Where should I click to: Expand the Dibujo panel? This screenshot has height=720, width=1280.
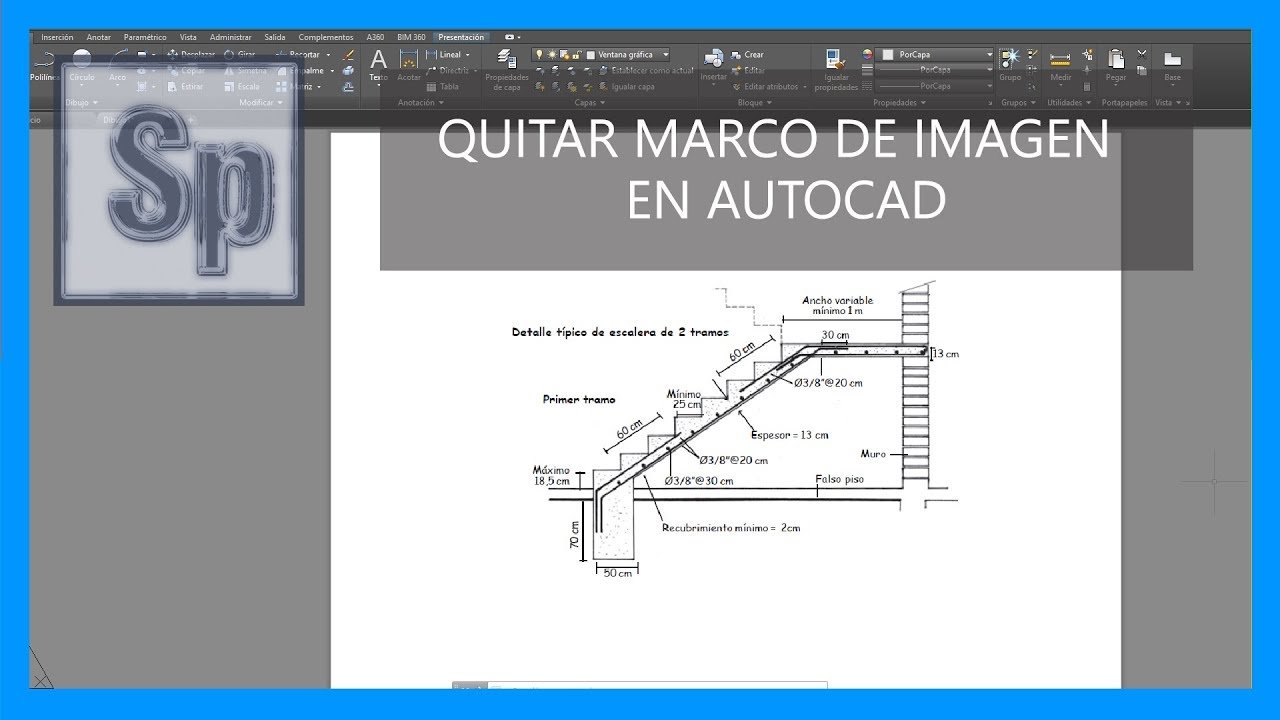pos(81,102)
